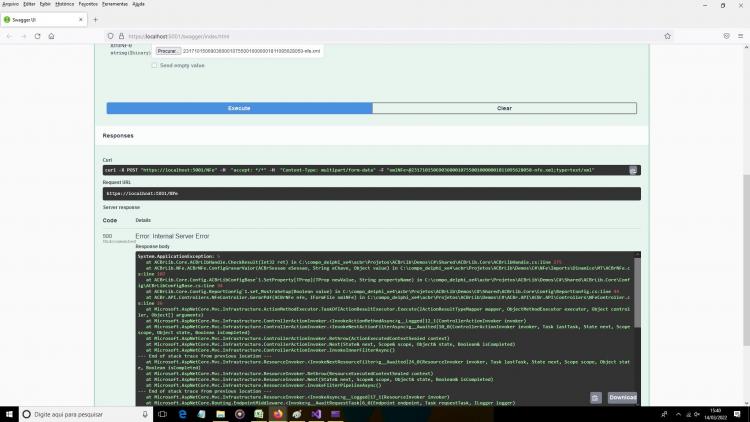Go to the browser home page
The height and width of the screenshot is (422, 750).
[51, 36]
